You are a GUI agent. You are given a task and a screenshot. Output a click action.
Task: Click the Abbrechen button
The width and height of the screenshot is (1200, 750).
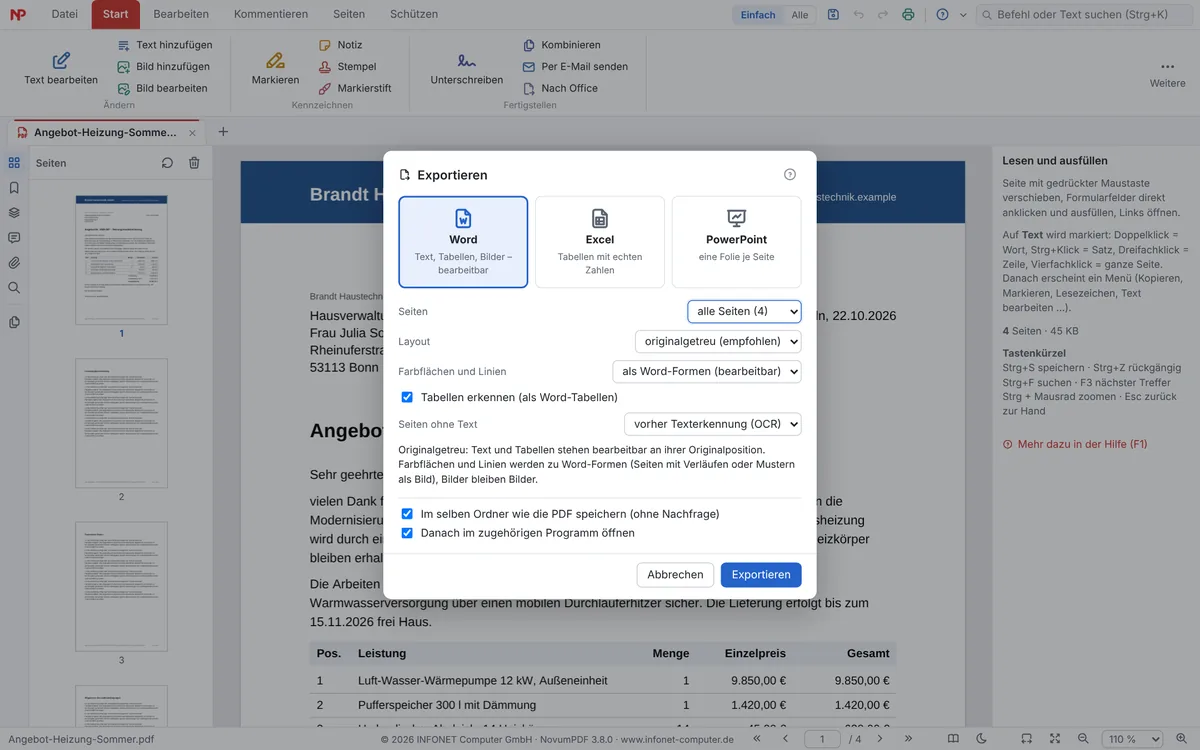tap(675, 574)
